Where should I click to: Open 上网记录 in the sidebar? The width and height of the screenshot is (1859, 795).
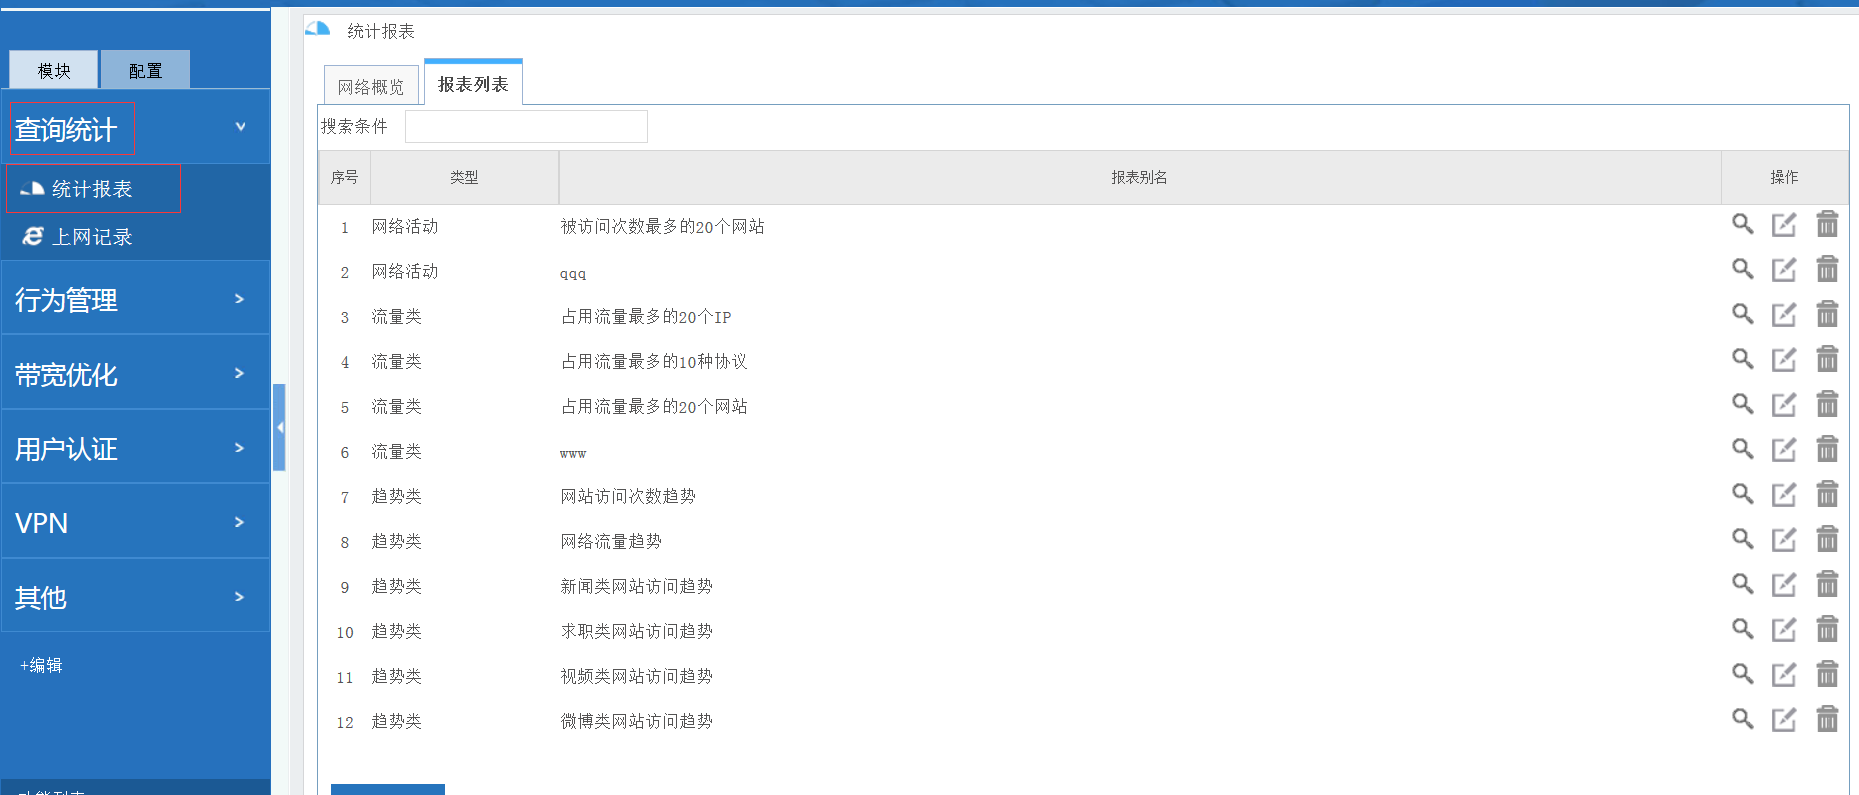click(92, 237)
